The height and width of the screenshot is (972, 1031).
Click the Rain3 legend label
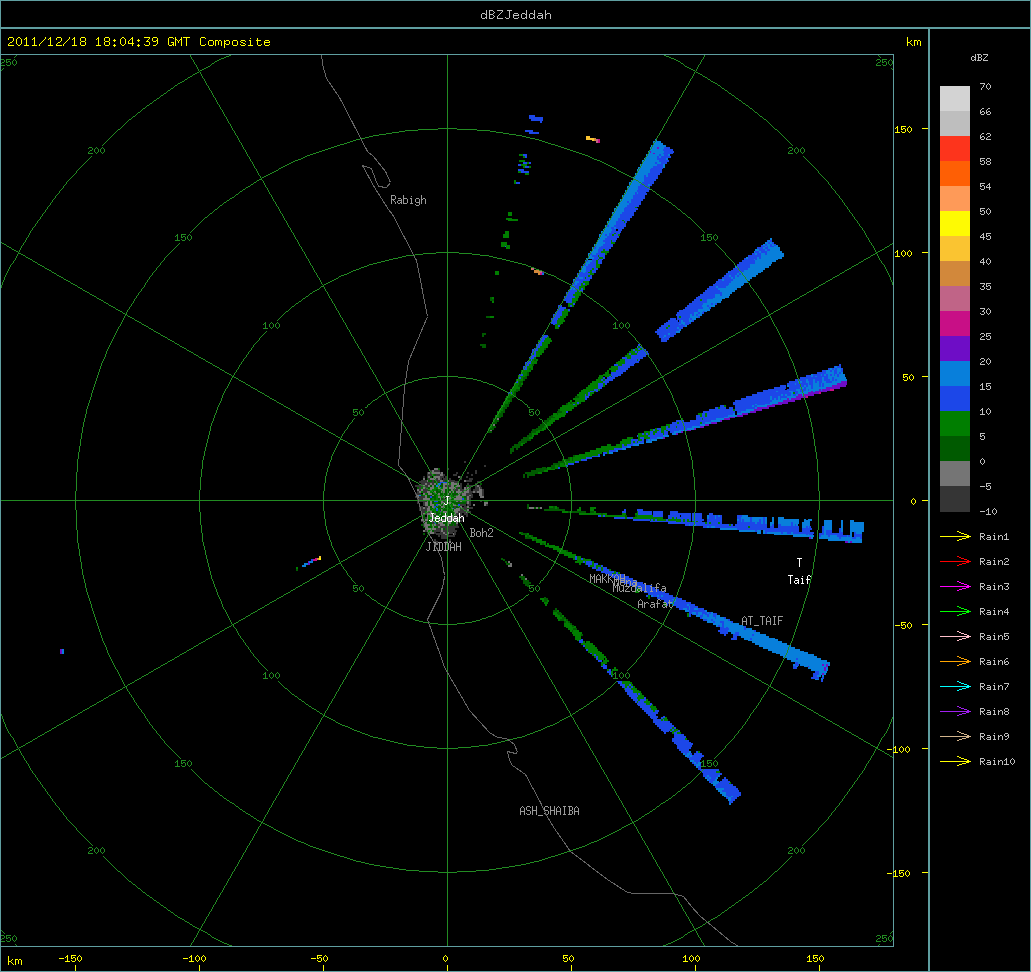click(994, 587)
